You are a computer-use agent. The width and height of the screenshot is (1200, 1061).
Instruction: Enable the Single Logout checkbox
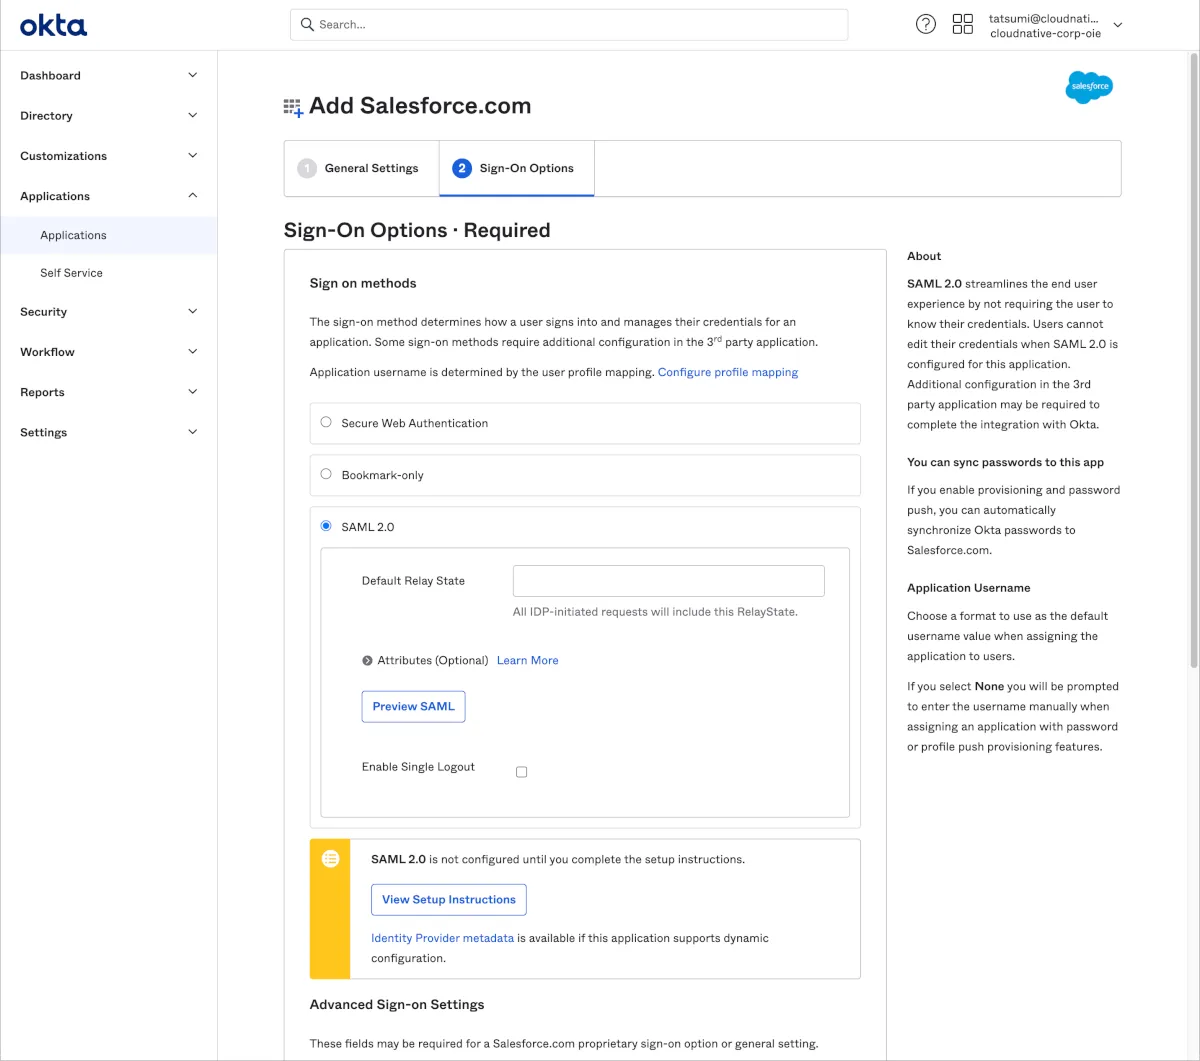coord(521,772)
